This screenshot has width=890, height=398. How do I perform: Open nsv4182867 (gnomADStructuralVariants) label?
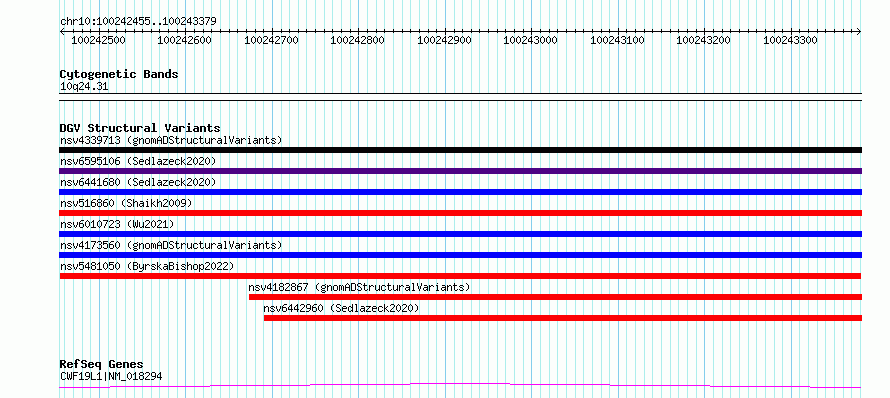click(x=360, y=287)
